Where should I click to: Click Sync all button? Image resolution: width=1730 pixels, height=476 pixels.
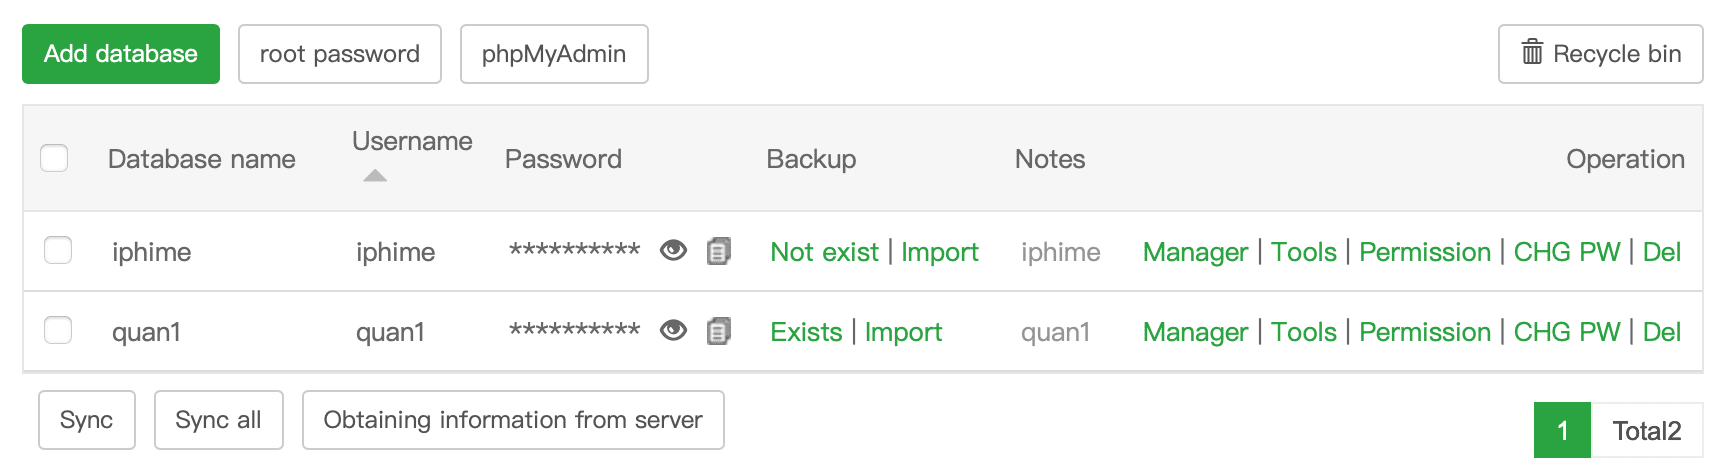pyautogui.click(x=218, y=420)
